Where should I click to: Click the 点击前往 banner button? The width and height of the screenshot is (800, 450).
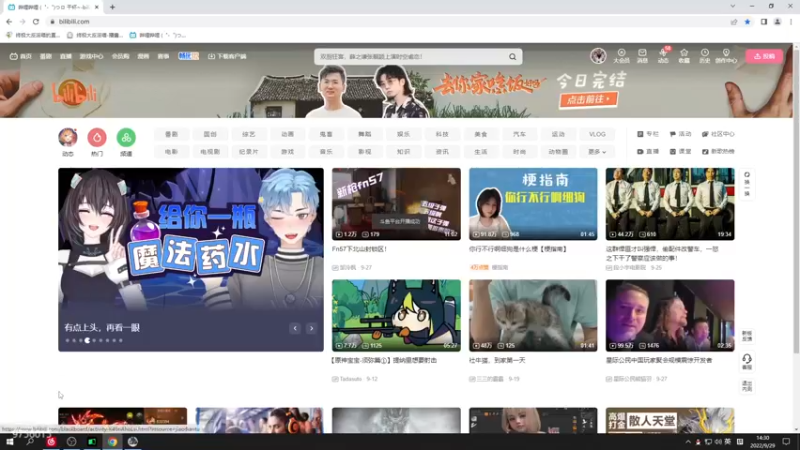coord(588,99)
